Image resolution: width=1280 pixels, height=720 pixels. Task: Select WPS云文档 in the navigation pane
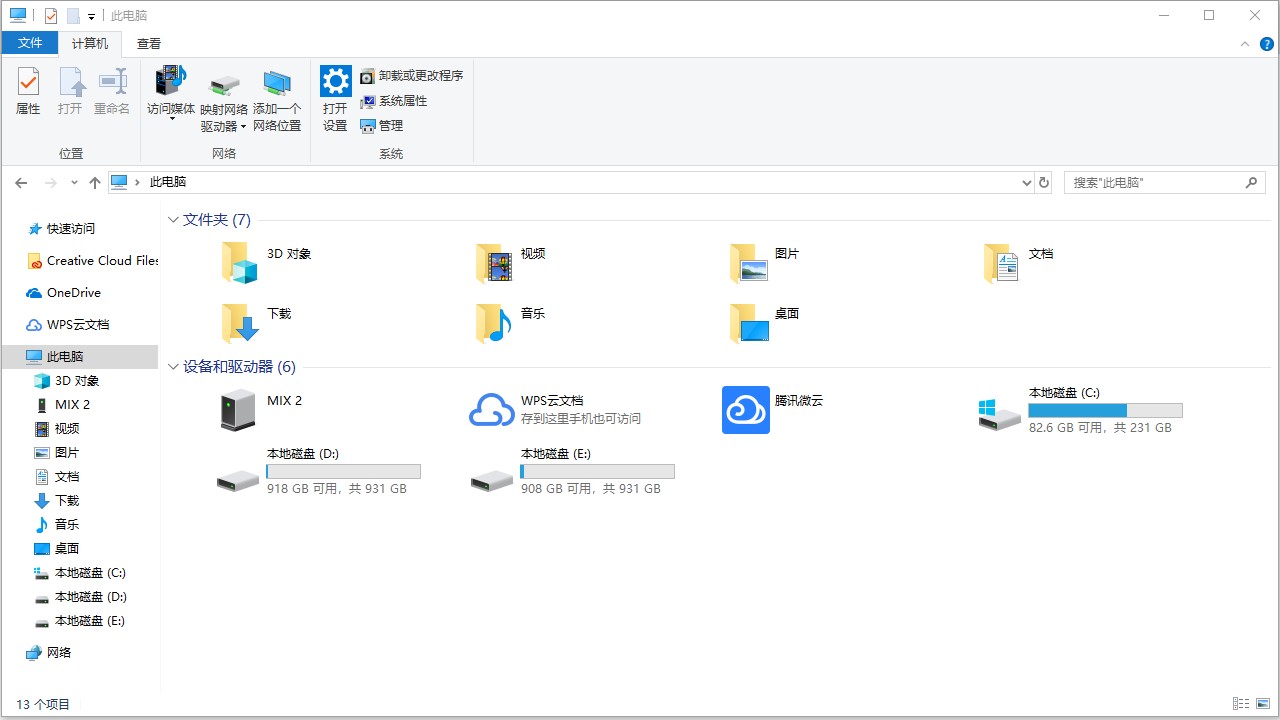point(68,325)
